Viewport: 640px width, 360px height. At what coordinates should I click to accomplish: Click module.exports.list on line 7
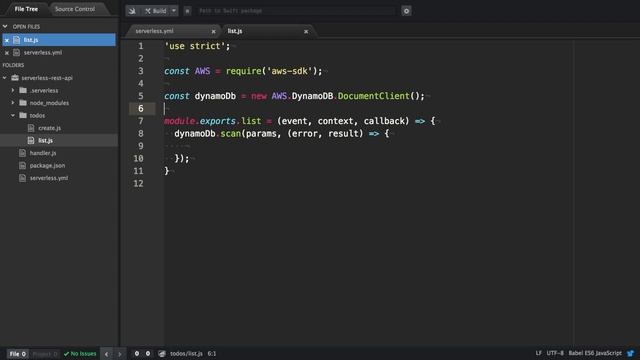click(212, 121)
